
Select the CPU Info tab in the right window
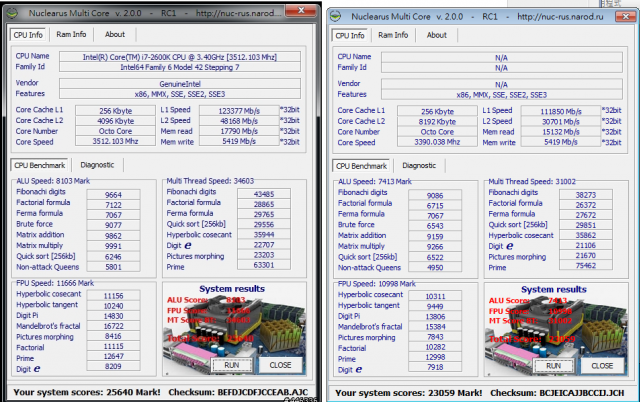350,36
